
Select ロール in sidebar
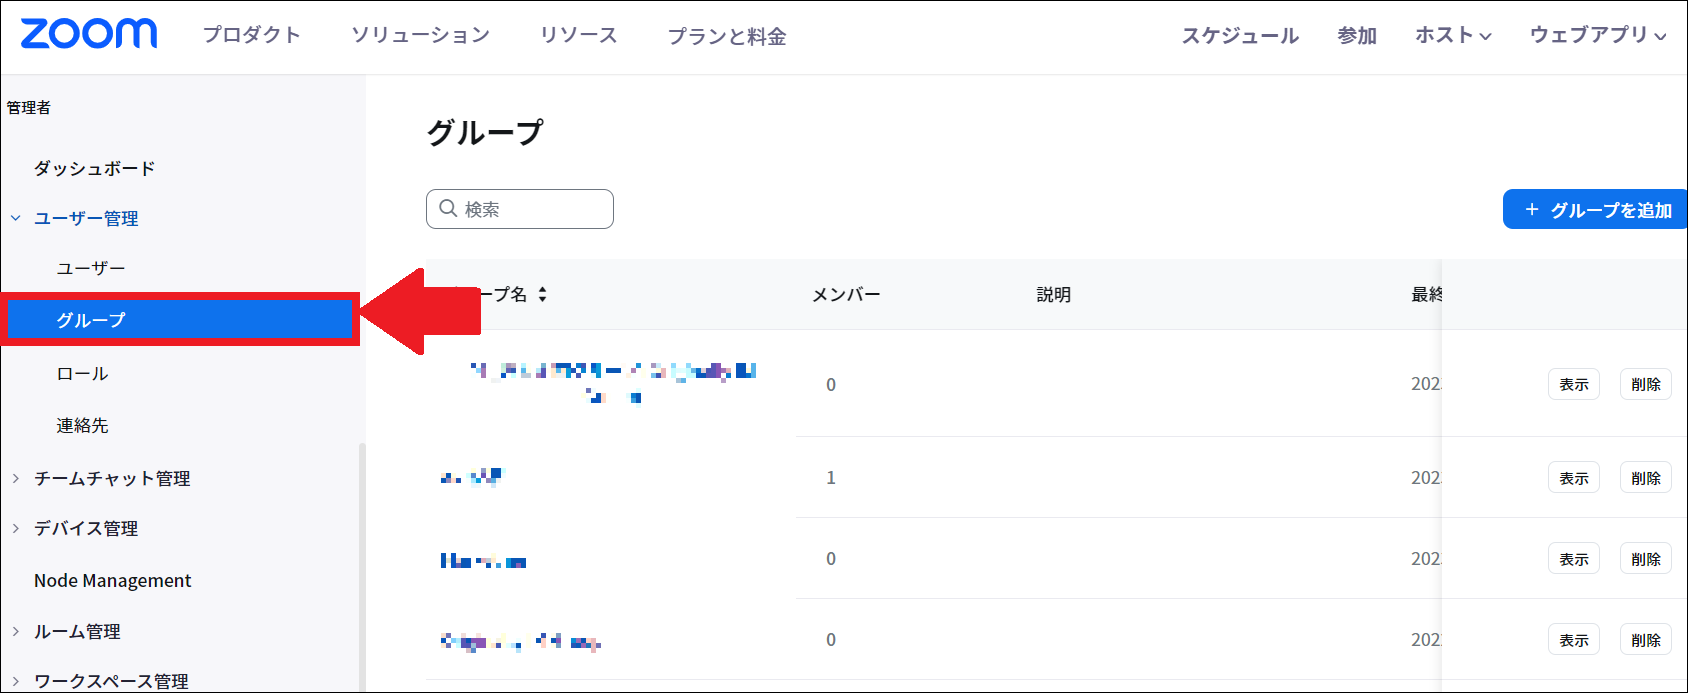[82, 373]
